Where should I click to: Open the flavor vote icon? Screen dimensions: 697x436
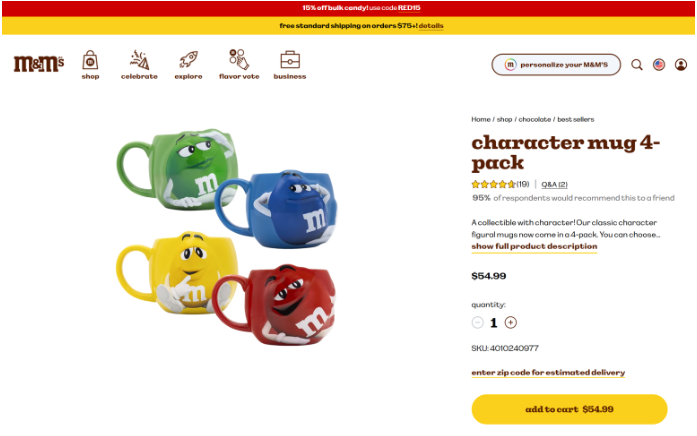point(239,64)
